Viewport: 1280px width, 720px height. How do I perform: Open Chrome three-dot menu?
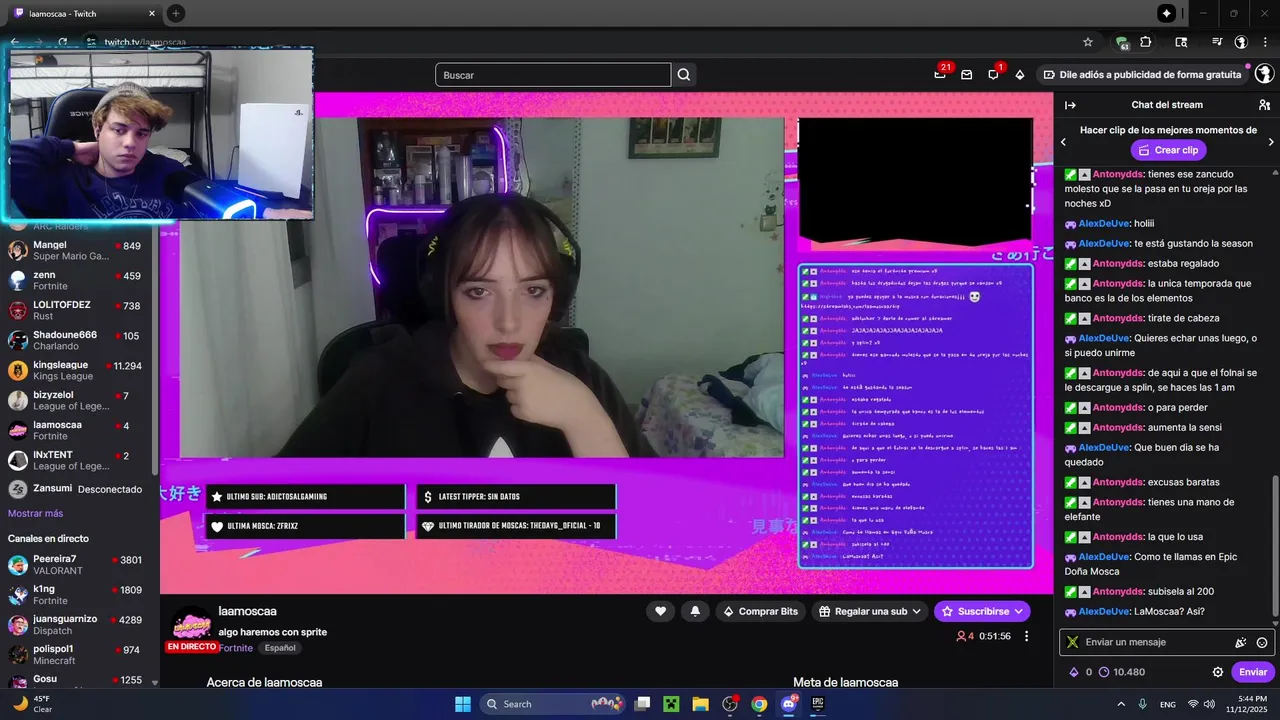[1265, 42]
